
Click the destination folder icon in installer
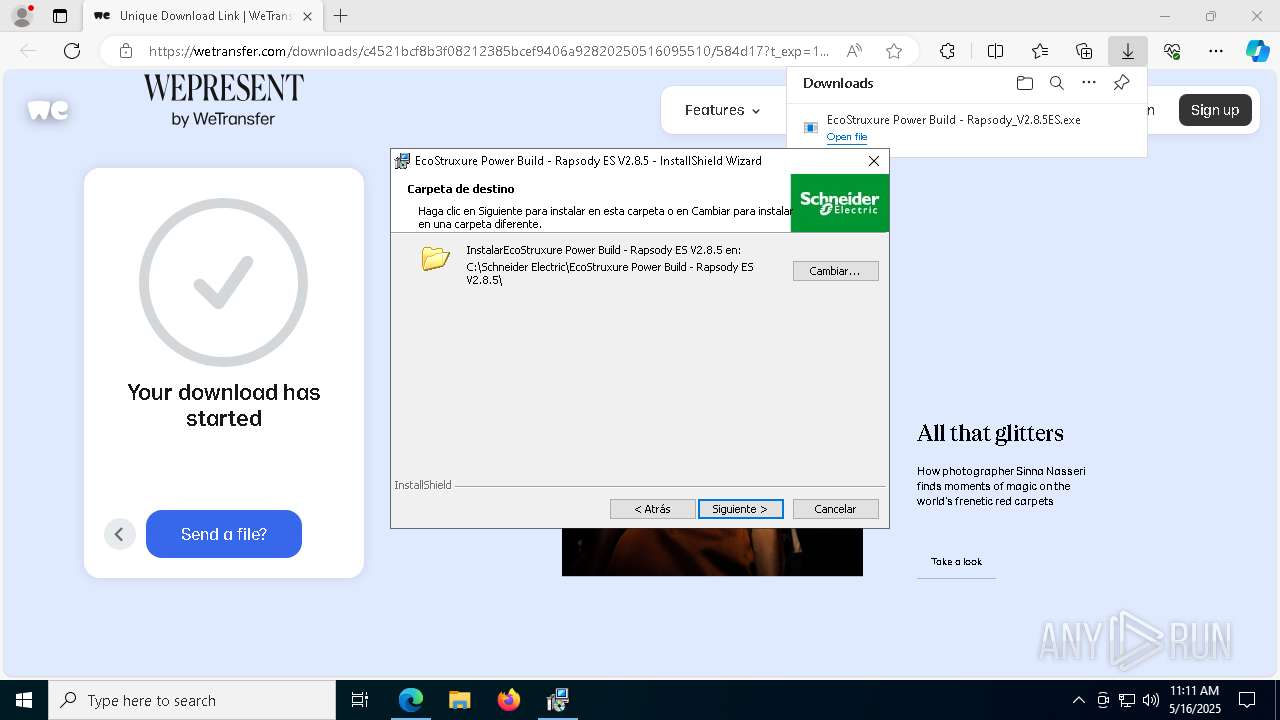(x=435, y=258)
